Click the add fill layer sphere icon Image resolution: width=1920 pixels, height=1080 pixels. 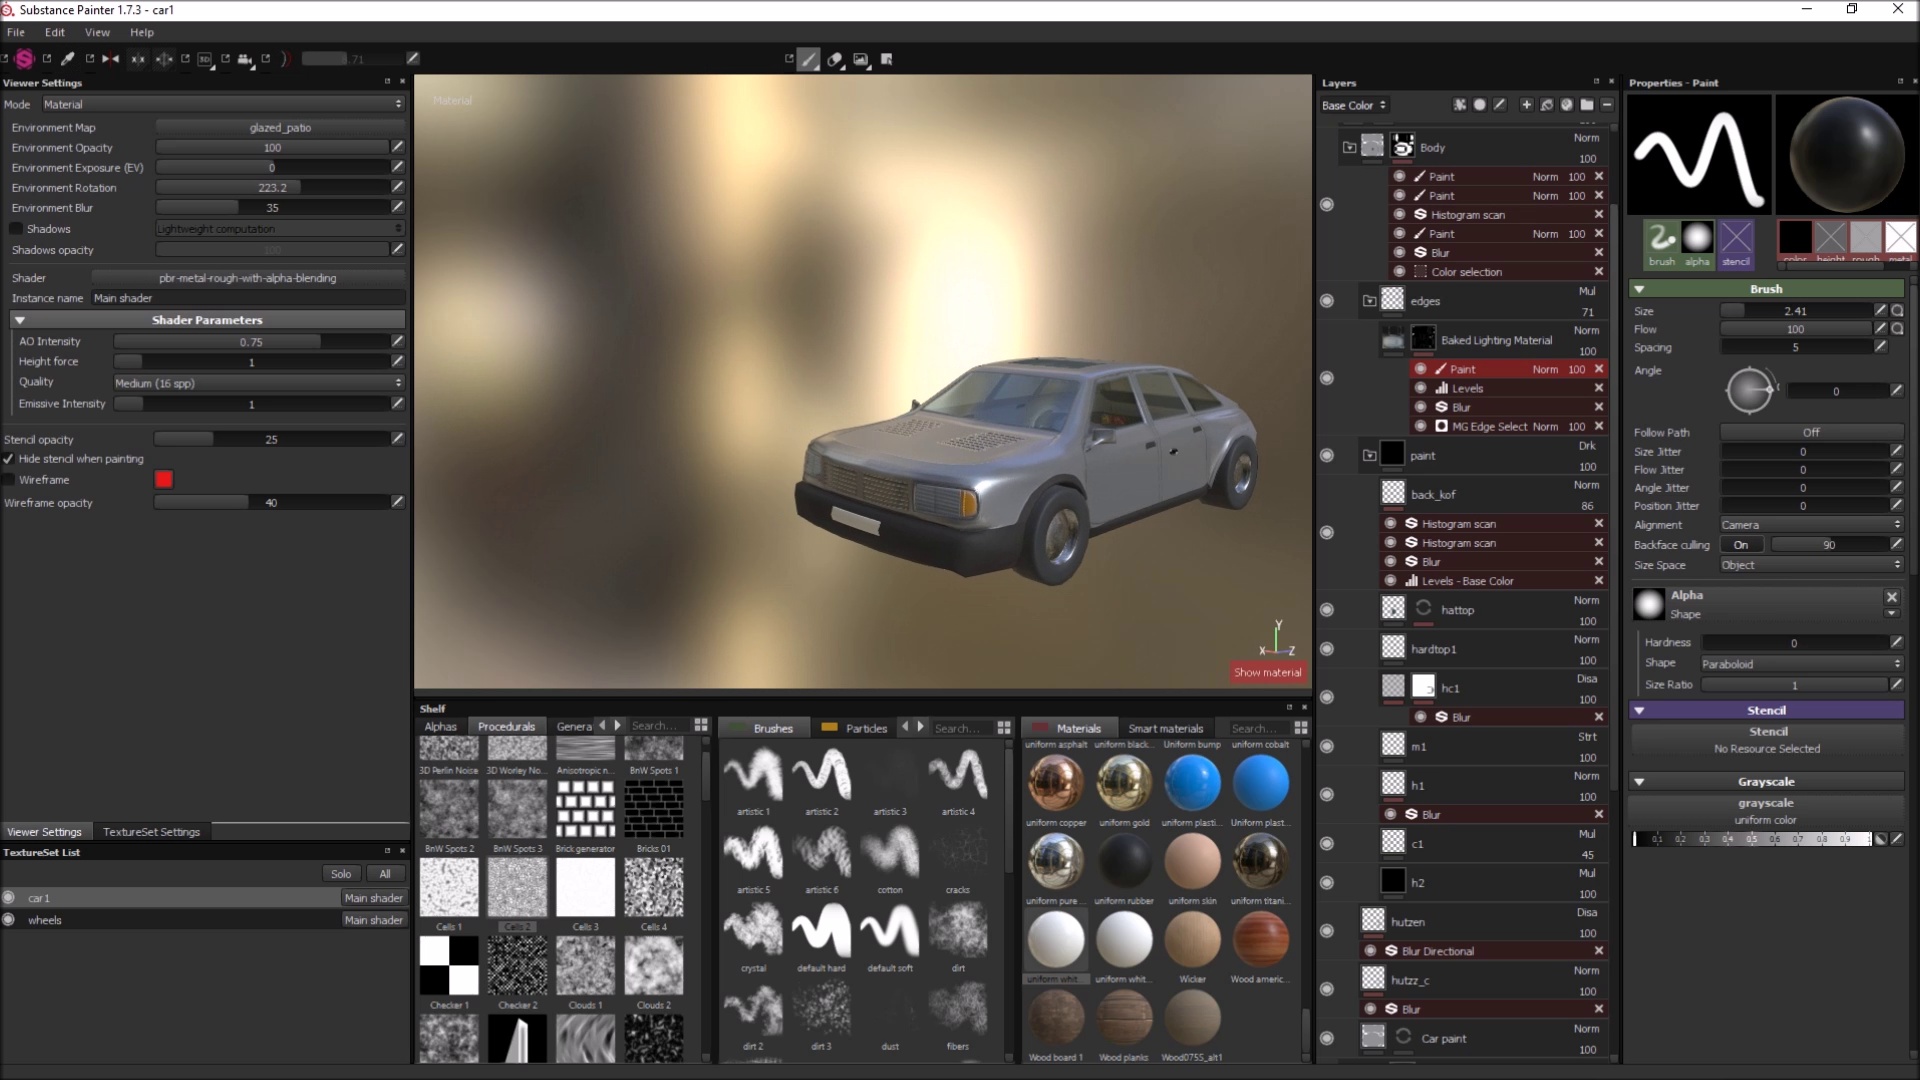click(1479, 105)
